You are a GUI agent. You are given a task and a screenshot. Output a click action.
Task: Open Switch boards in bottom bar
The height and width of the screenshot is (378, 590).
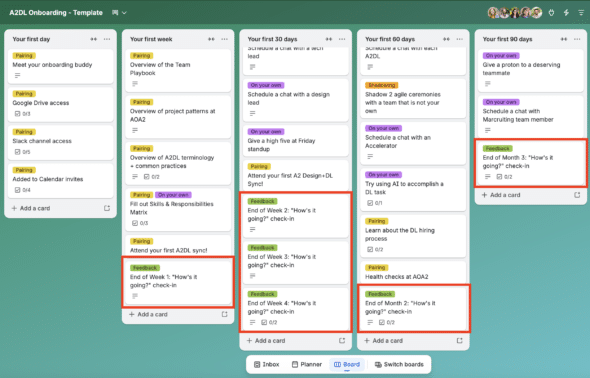pos(399,364)
